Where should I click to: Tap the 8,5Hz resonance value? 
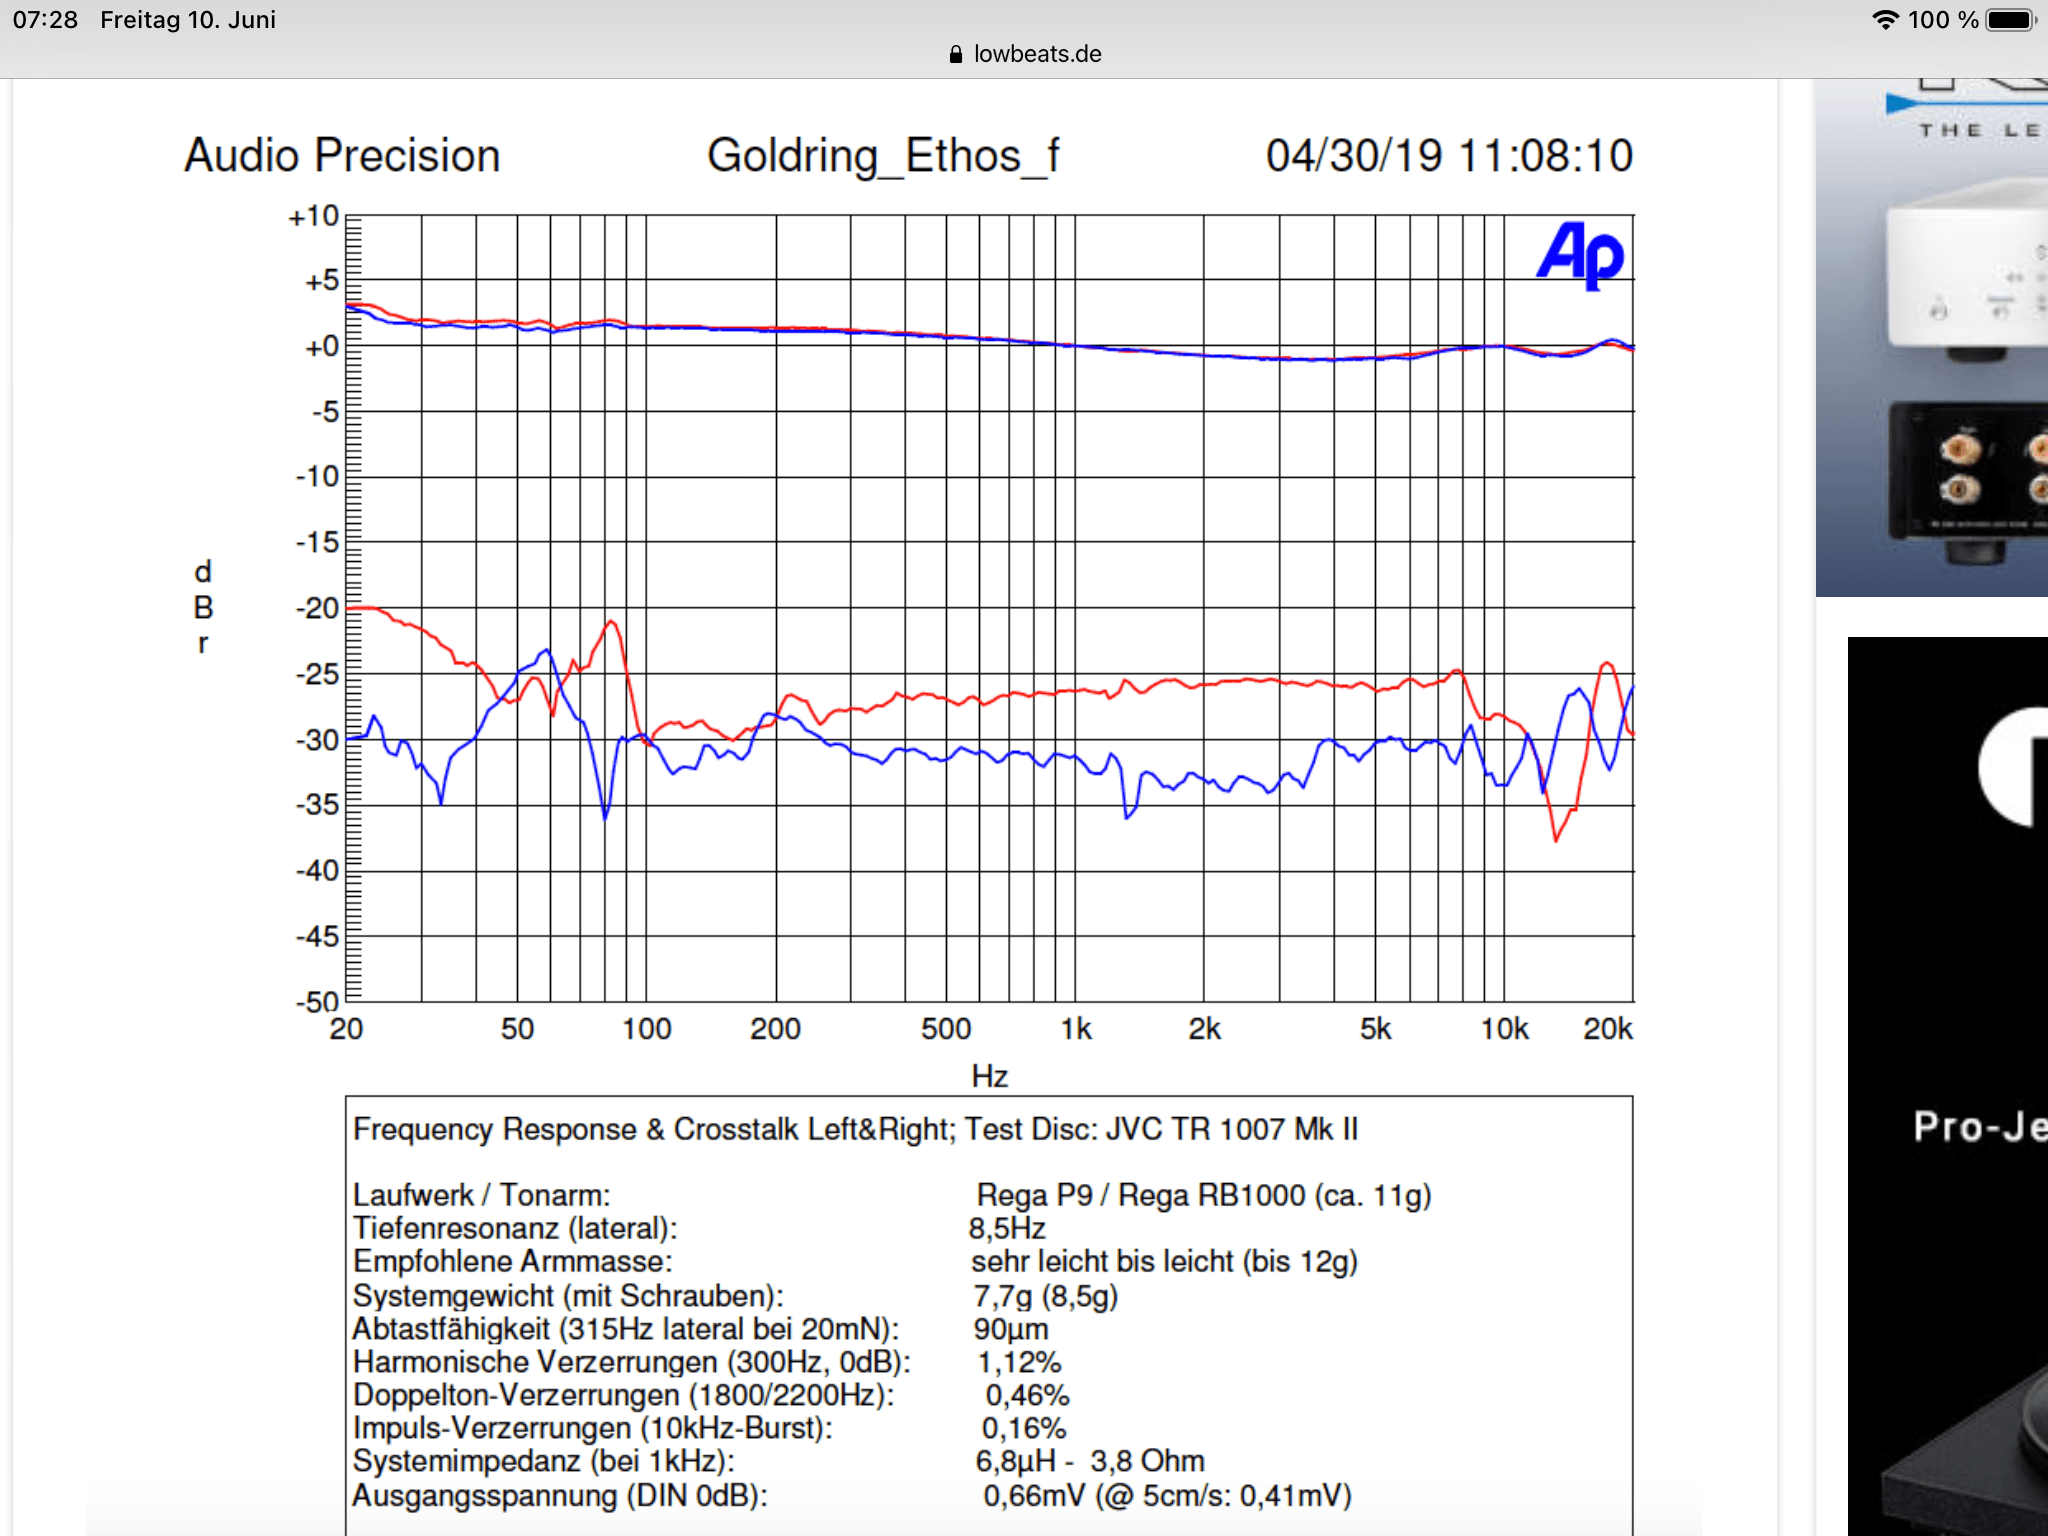1006,1228
